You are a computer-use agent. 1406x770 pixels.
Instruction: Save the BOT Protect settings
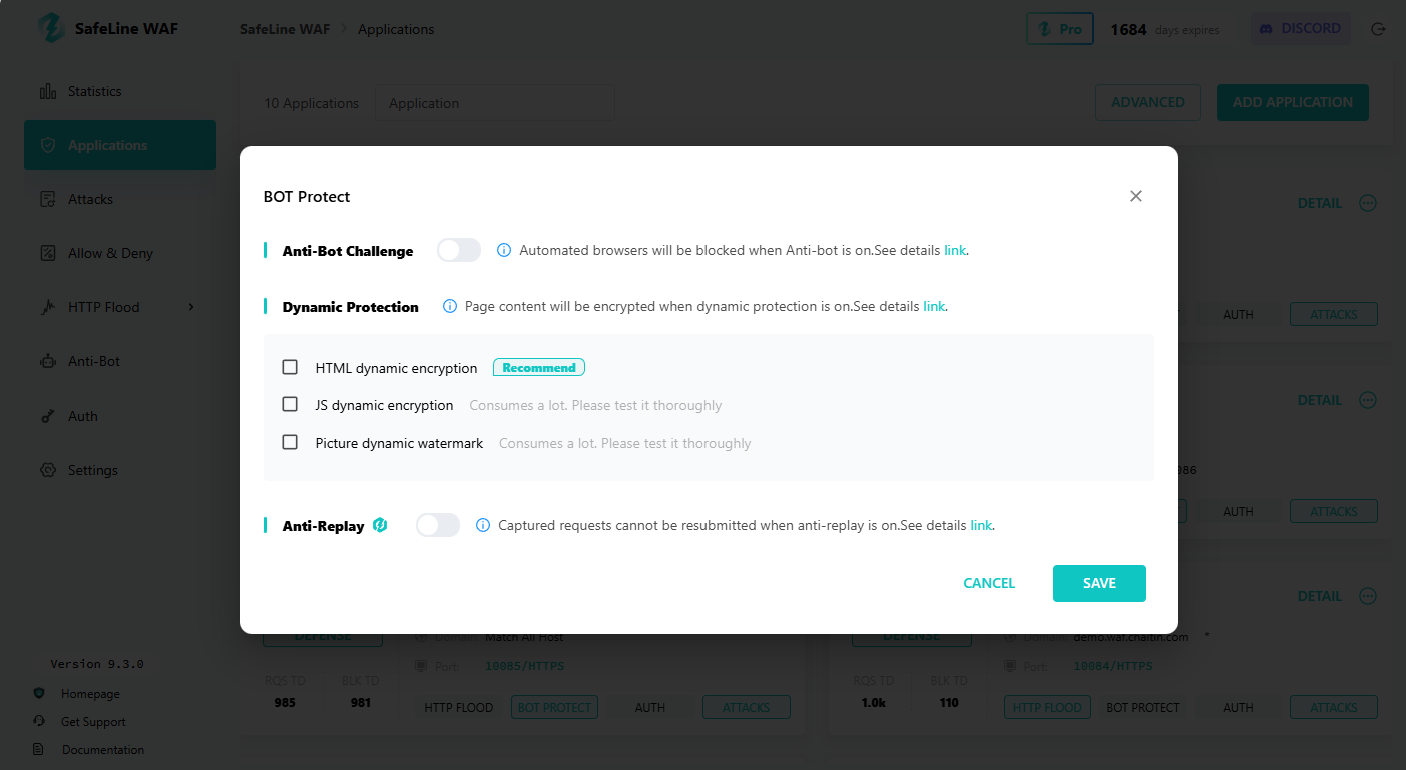coord(1099,583)
